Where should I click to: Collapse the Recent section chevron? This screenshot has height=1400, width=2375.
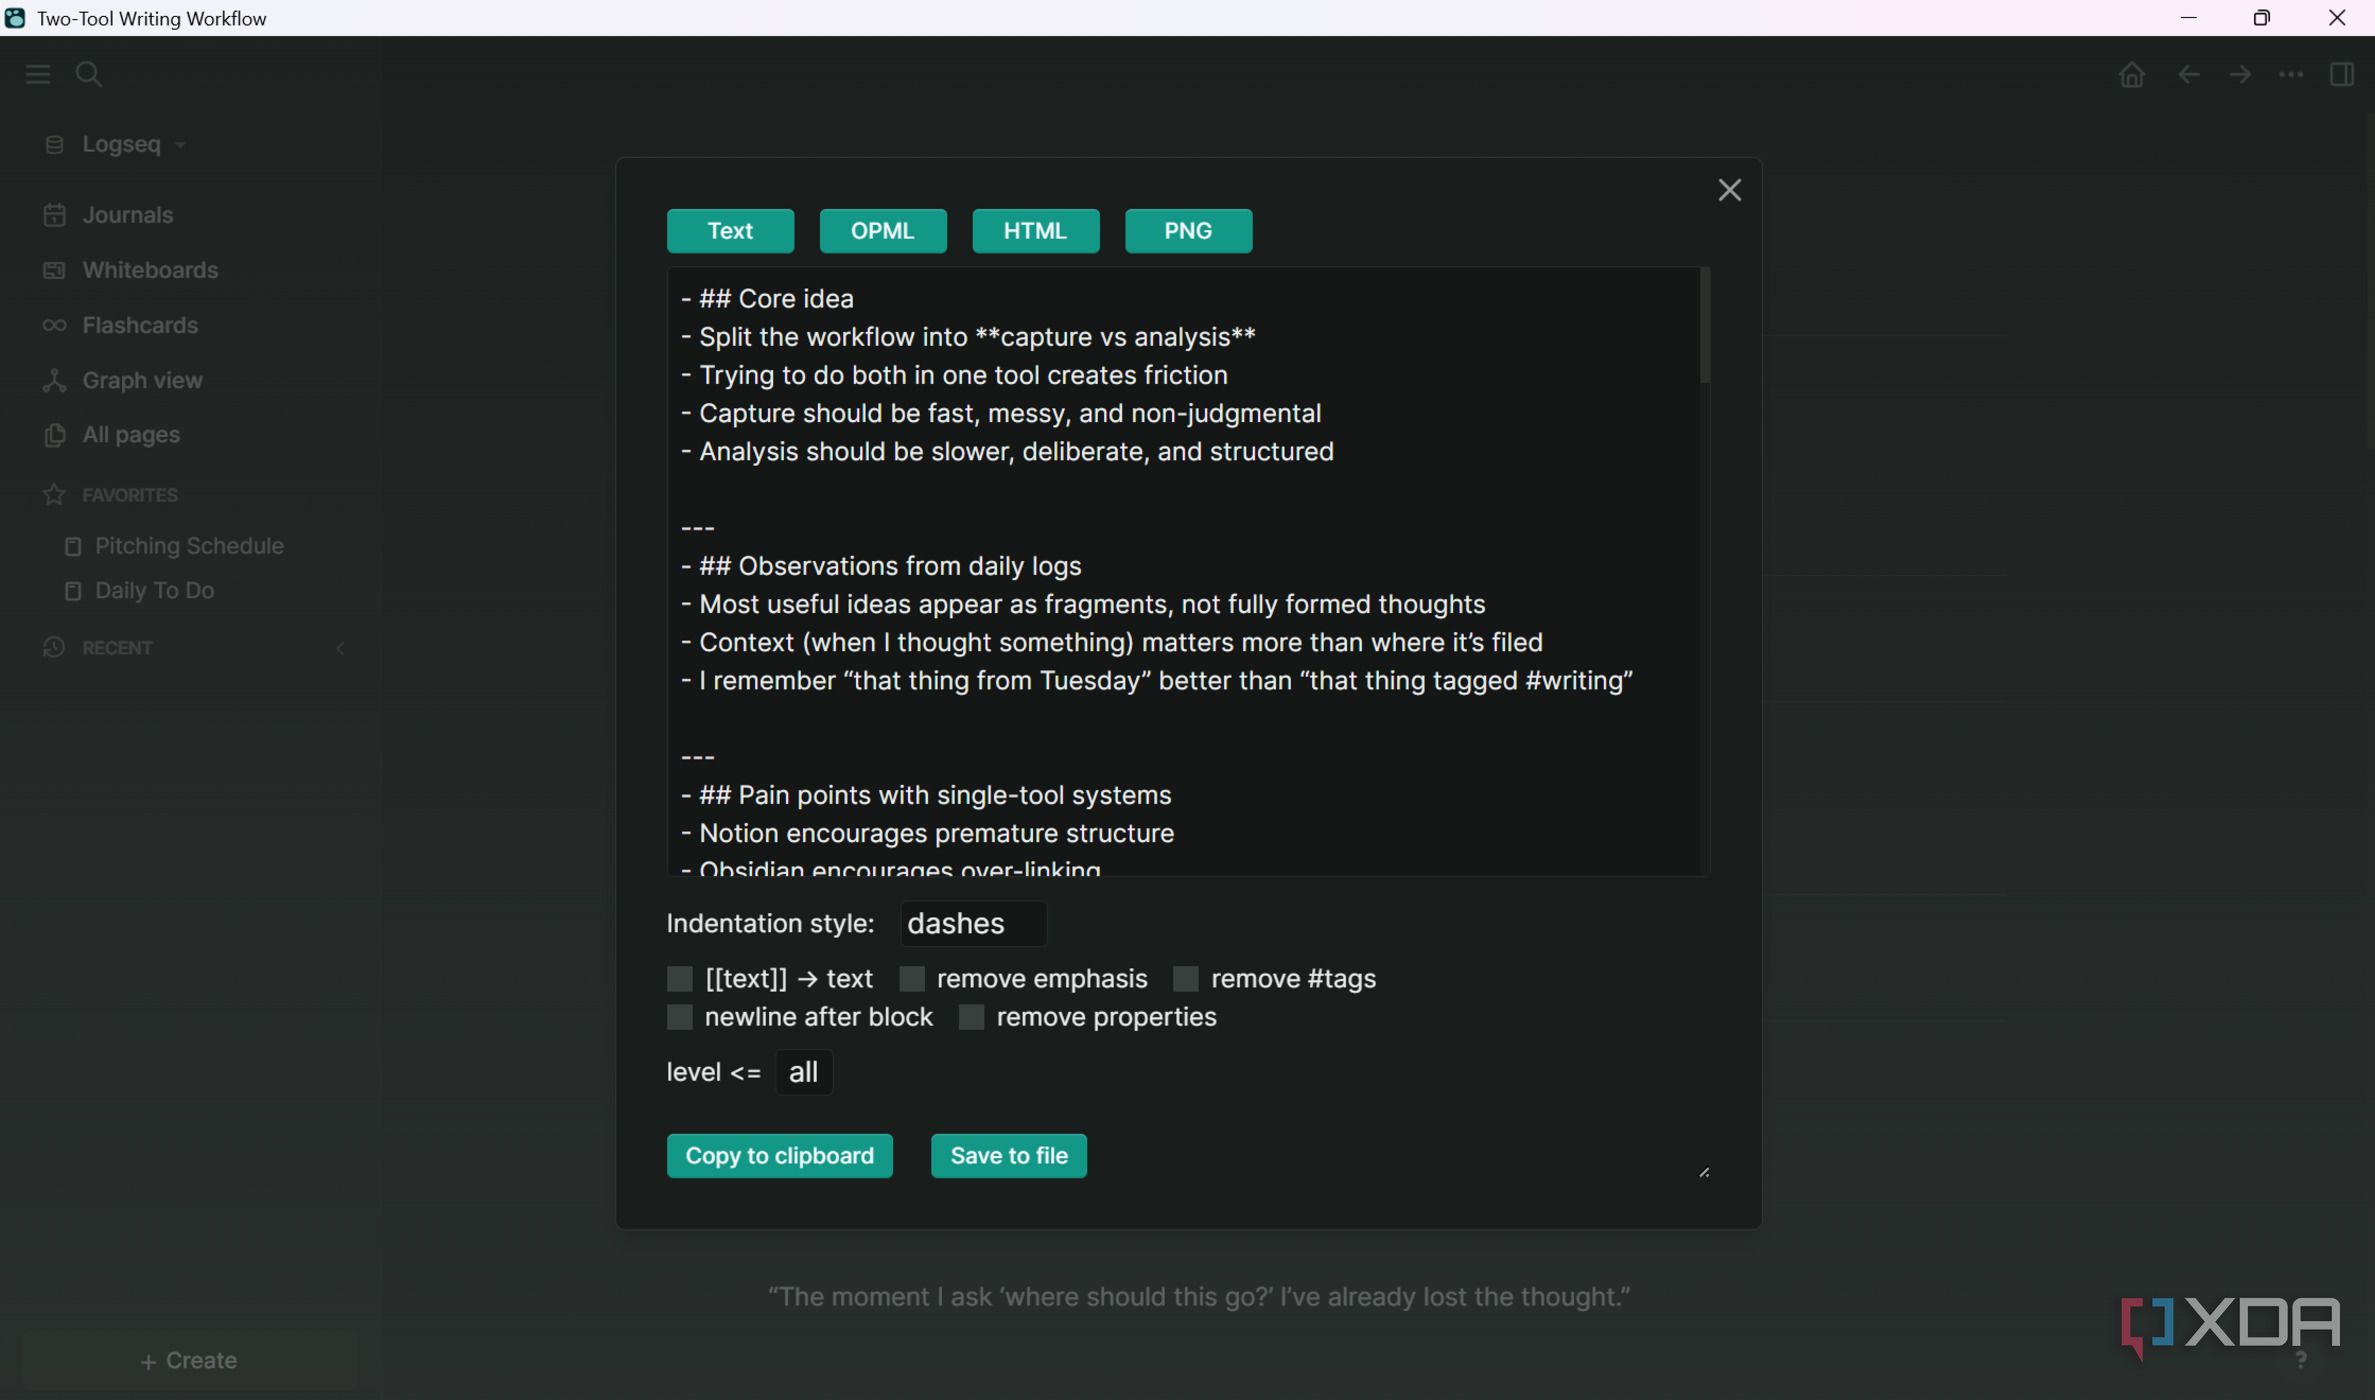(x=340, y=648)
